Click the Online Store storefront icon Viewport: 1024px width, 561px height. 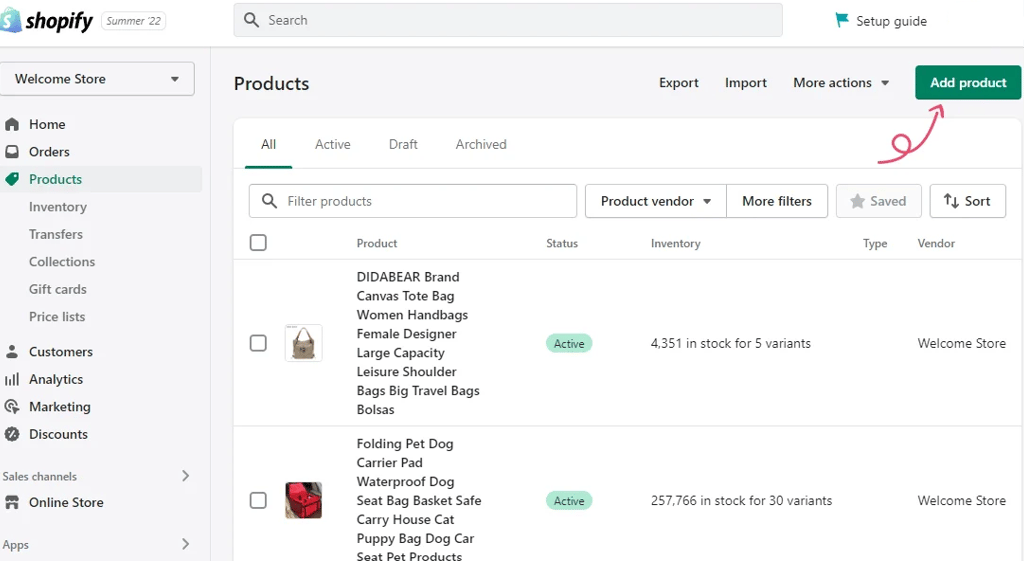[x=12, y=502]
